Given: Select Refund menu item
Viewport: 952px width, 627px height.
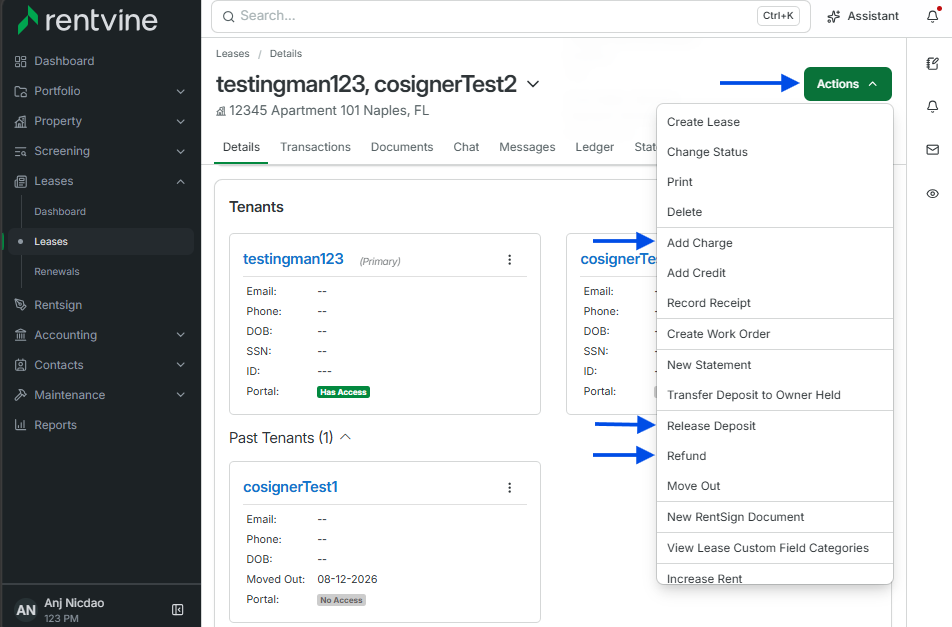Looking at the screenshot, I should pyautogui.click(x=775, y=456).
